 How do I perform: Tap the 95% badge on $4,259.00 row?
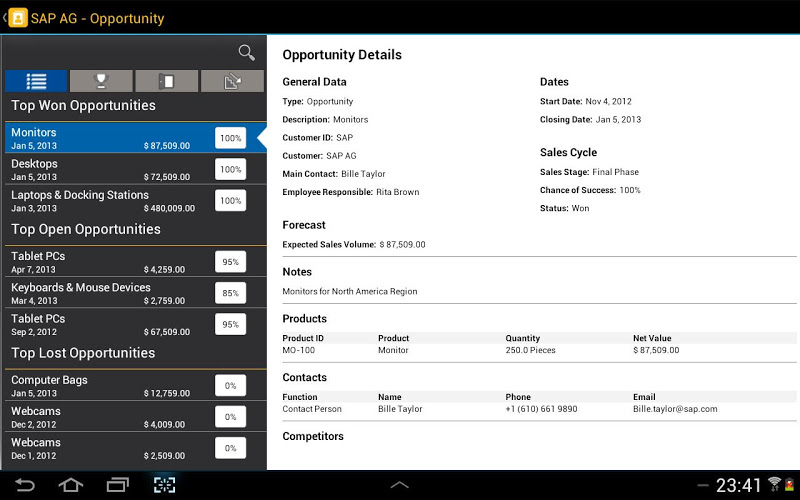pyautogui.click(x=230, y=262)
